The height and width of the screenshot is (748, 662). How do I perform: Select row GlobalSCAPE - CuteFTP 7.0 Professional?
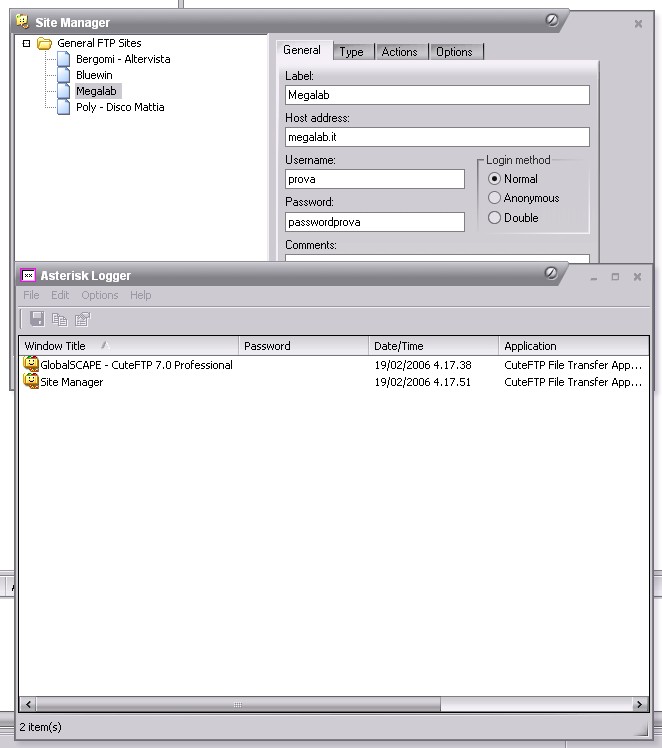pos(334,365)
